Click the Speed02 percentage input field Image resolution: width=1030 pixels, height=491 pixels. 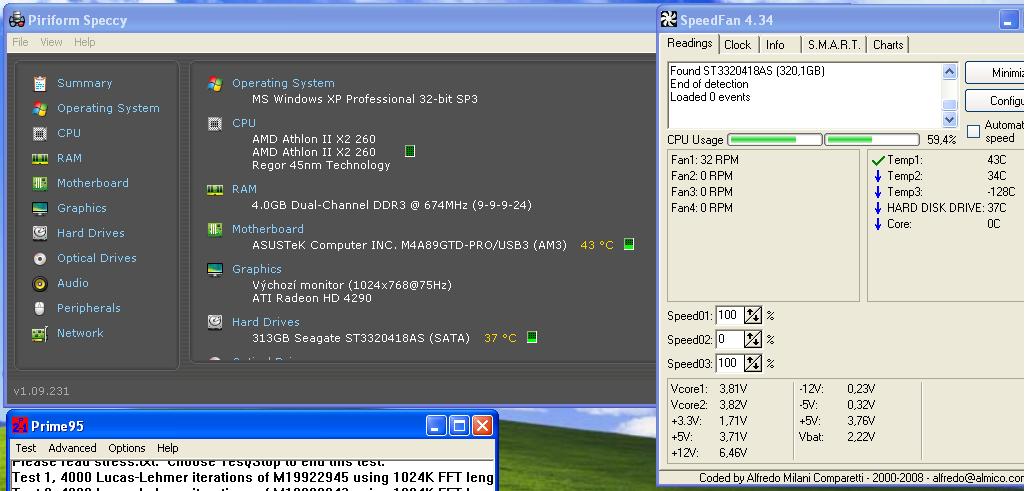[x=730, y=339]
